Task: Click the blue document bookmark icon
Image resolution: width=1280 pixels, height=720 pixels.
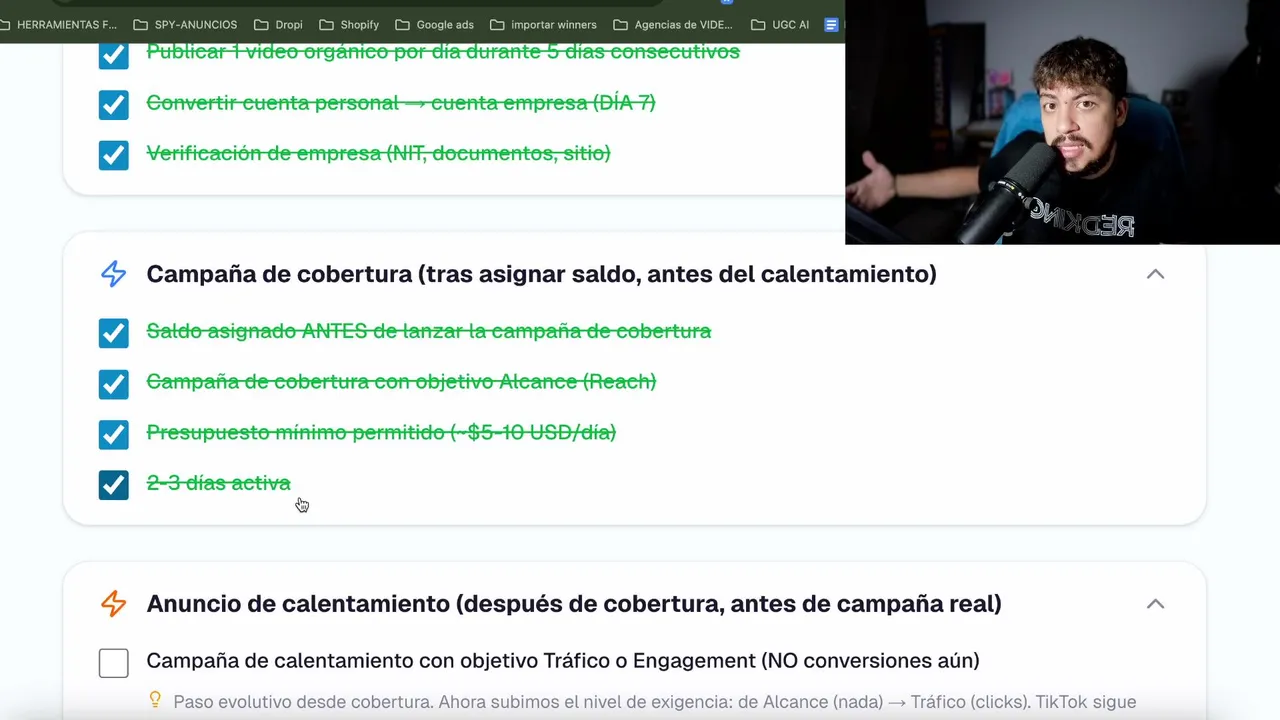Action: click(831, 24)
